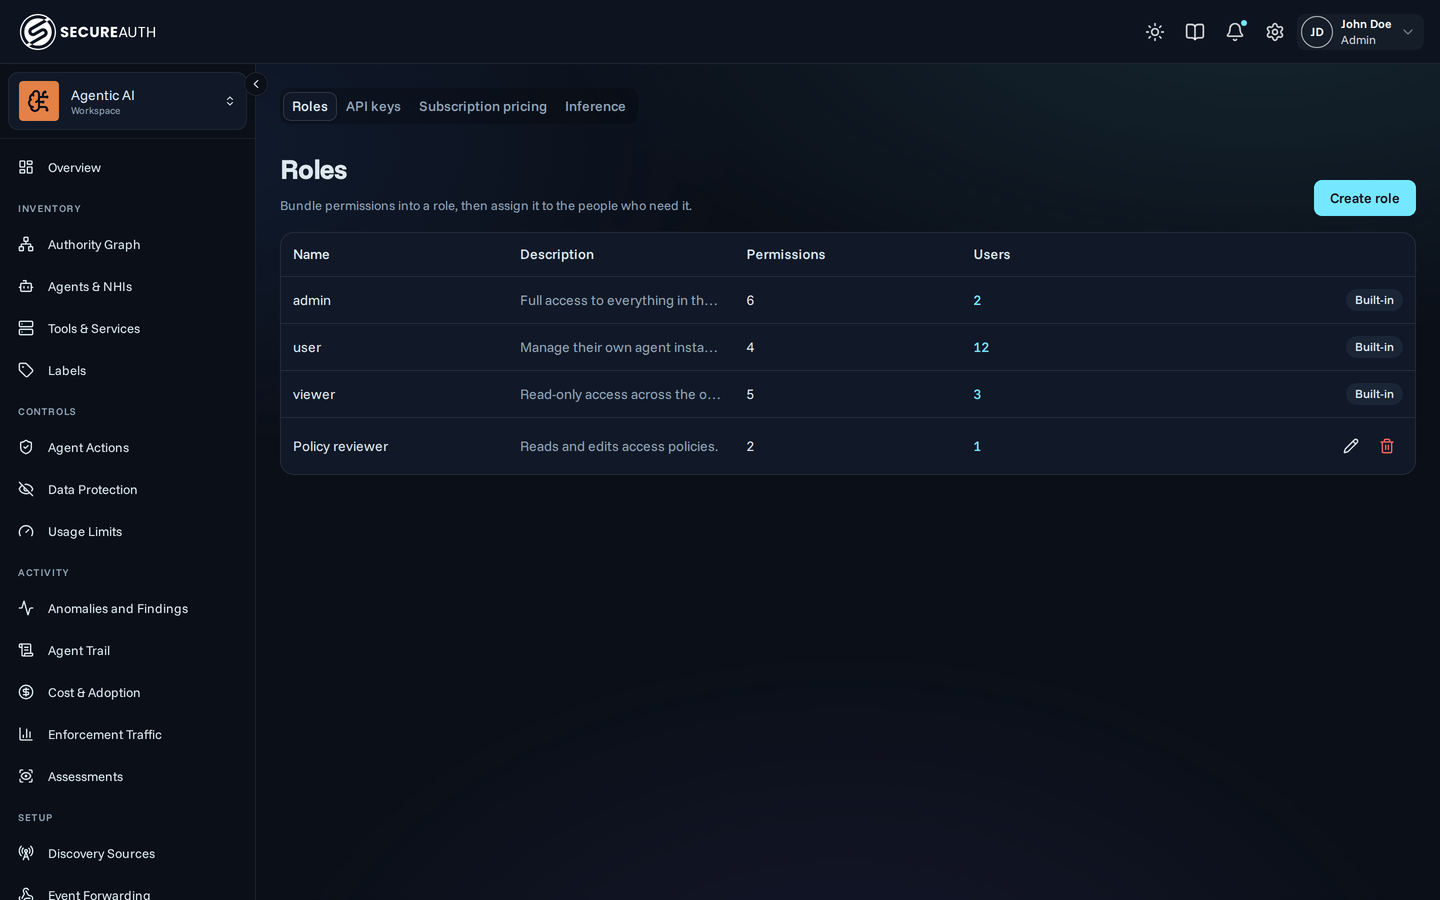Edit the Policy reviewer role pencil icon
1440x900 pixels.
1351,446
